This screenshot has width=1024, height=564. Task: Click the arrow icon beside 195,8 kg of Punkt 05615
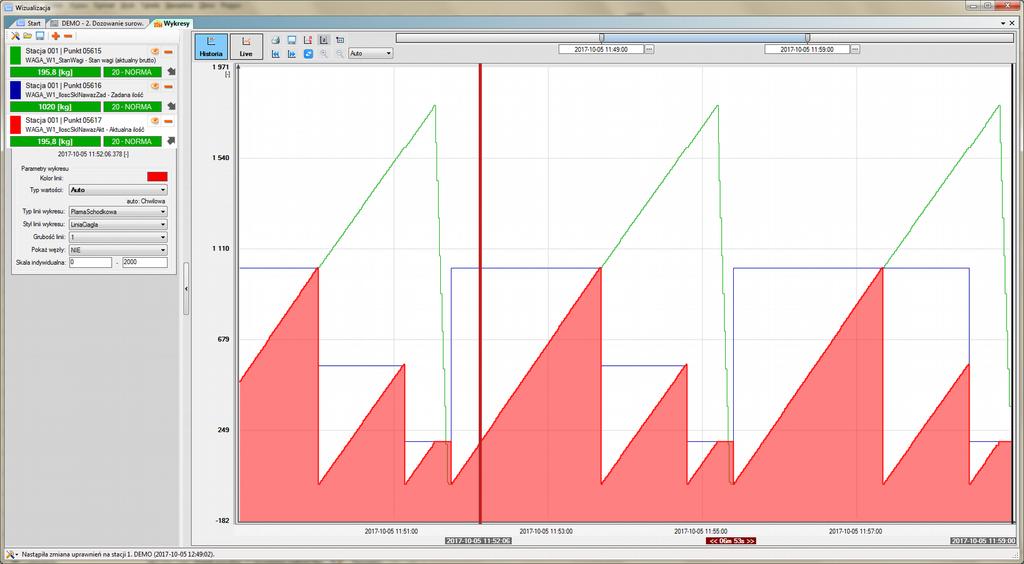171,72
